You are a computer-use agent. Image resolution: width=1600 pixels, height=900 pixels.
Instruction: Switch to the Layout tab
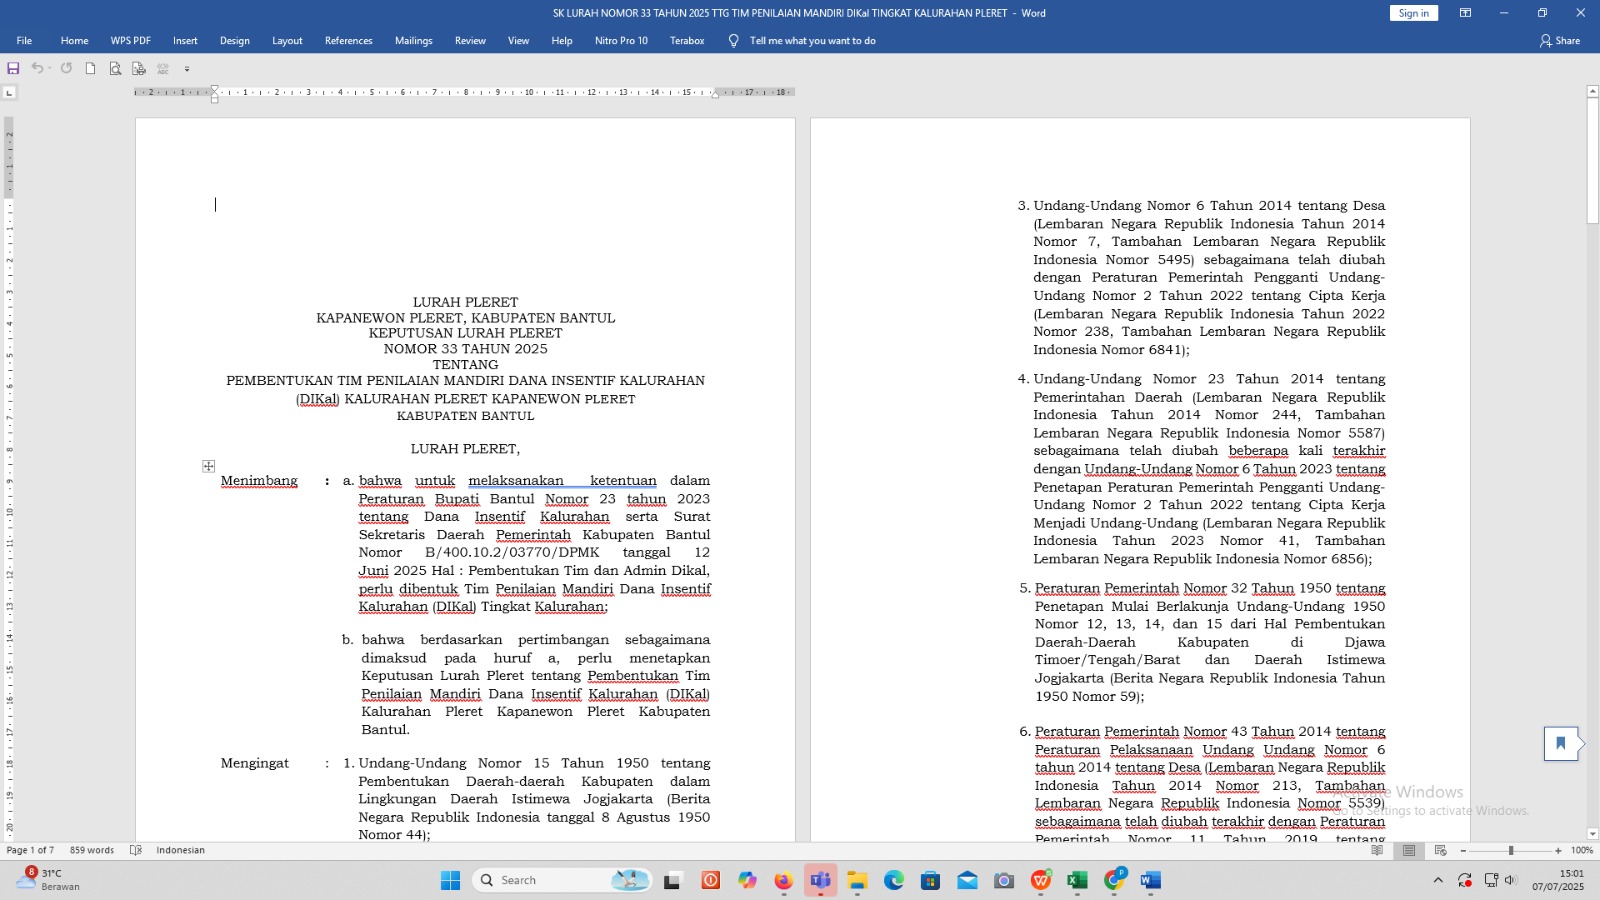click(x=287, y=41)
